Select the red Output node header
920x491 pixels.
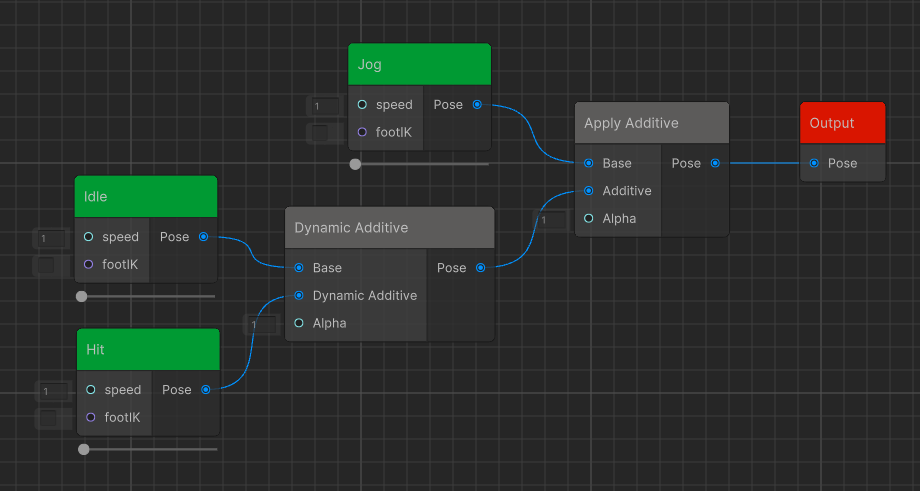click(843, 123)
